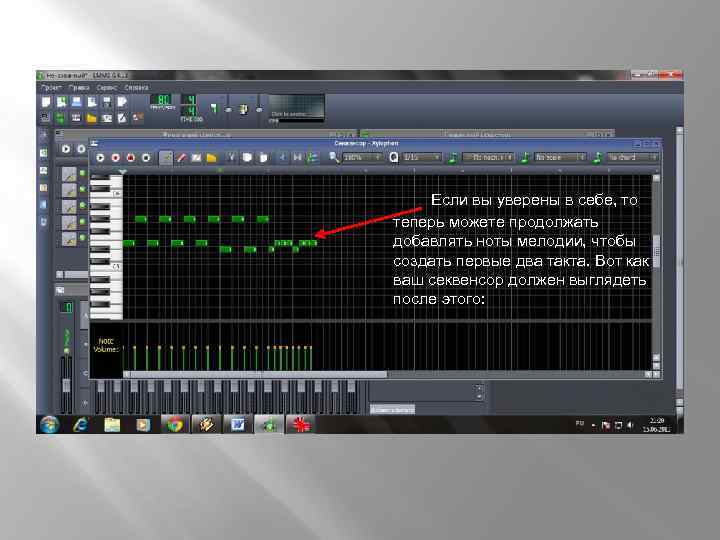Create new project from template icon
Image resolution: width=720 pixels, height=540 pixels.
62,102
